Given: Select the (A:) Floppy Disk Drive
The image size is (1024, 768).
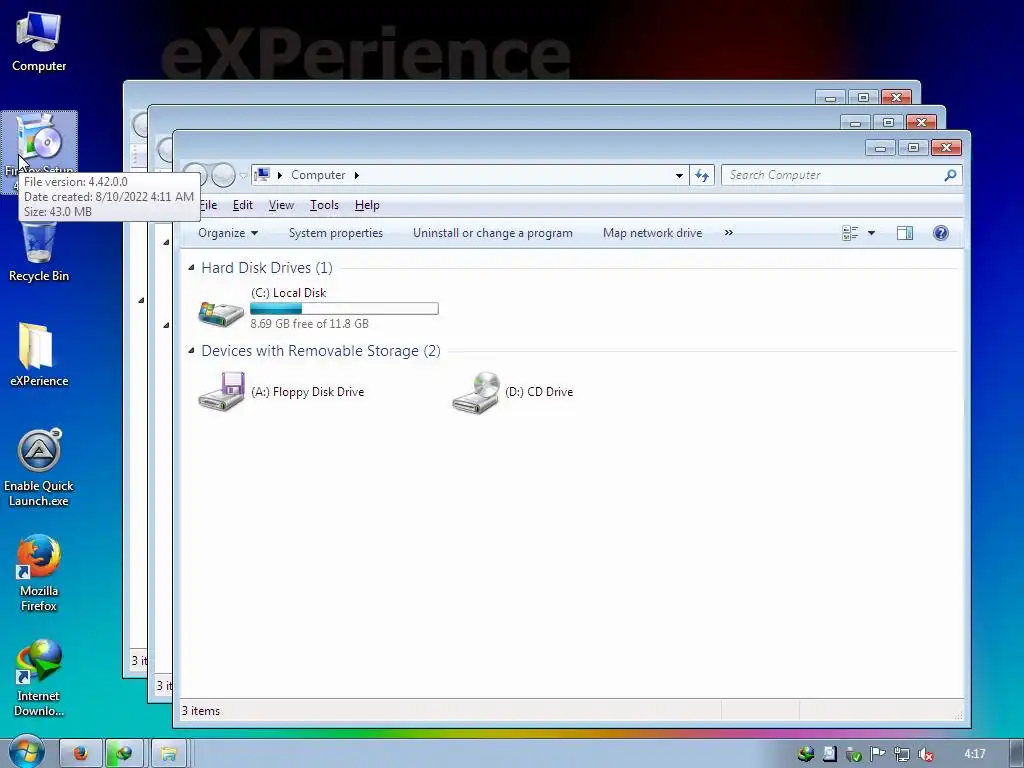Looking at the screenshot, I should (x=281, y=391).
